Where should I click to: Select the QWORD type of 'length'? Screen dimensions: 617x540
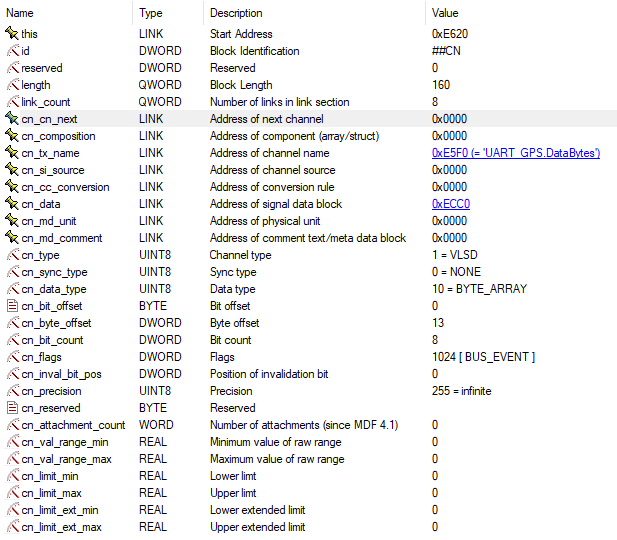point(160,85)
